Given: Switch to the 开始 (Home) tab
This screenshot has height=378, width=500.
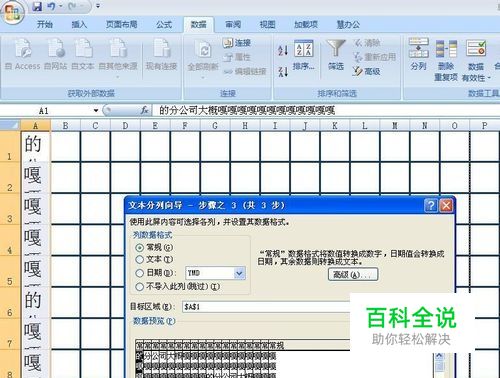Looking at the screenshot, I should [45, 24].
